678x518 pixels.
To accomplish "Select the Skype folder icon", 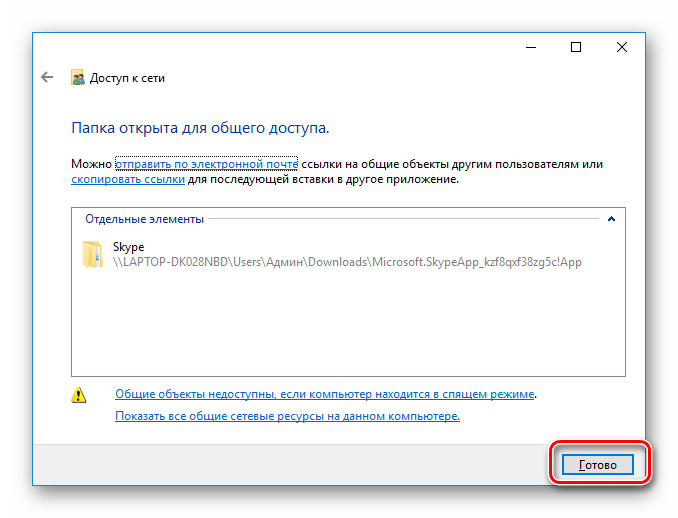I will [x=92, y=255].
